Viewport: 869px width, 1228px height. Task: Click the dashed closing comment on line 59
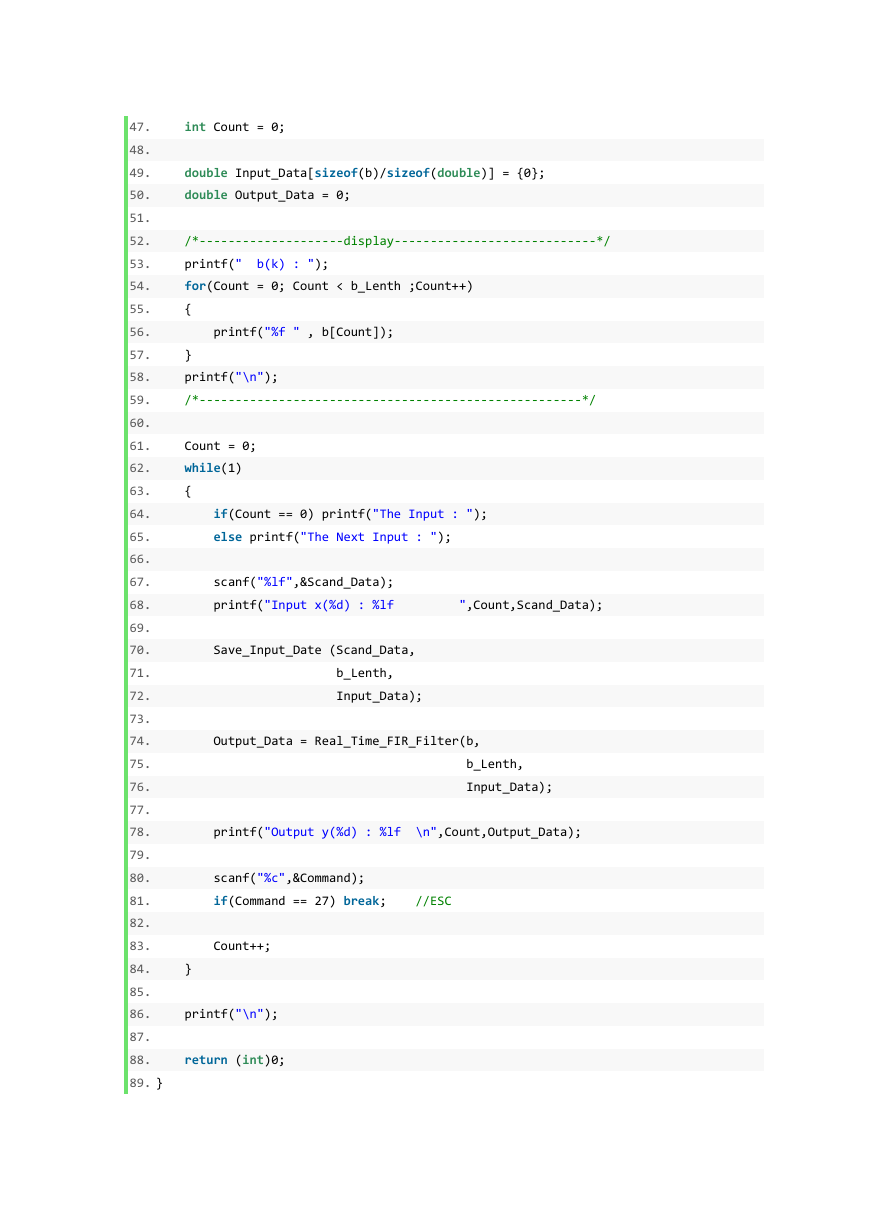(390, 400)
